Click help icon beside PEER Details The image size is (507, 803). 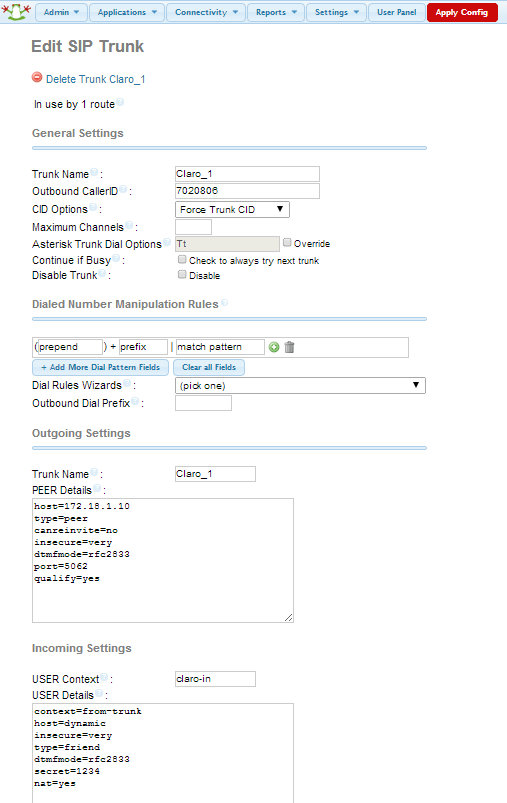97,488
